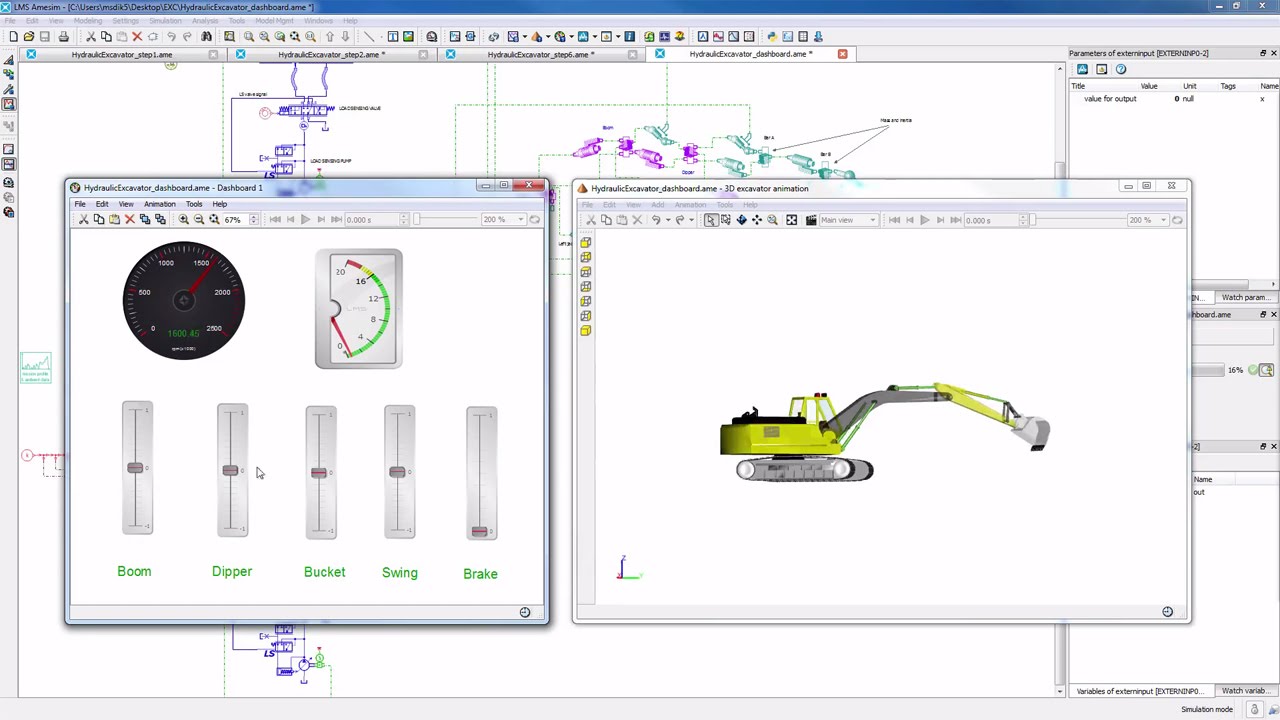Choose pan arrows tool in 3D animation window
This screenshot has width=1280, height=720.
click(757, 220)
